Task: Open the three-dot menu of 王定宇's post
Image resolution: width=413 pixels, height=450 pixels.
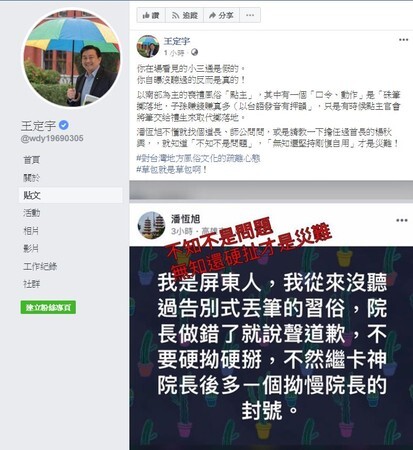Action: pos(403,40)
